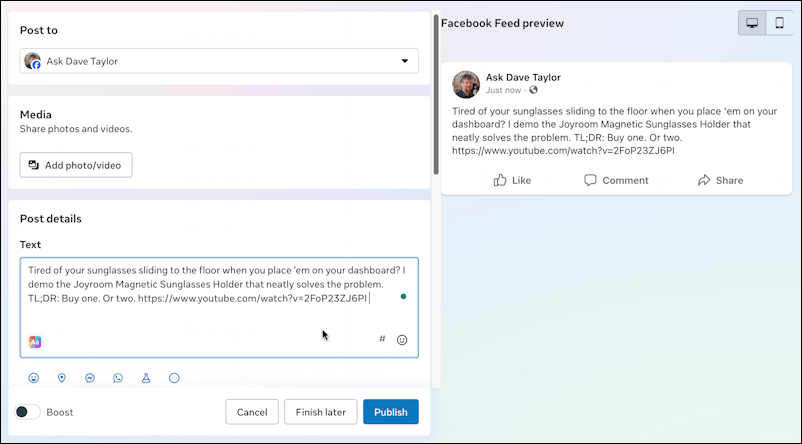Click the globe public audience icon
The width and height of the screenshot is (802, 444).
(533, 90)
